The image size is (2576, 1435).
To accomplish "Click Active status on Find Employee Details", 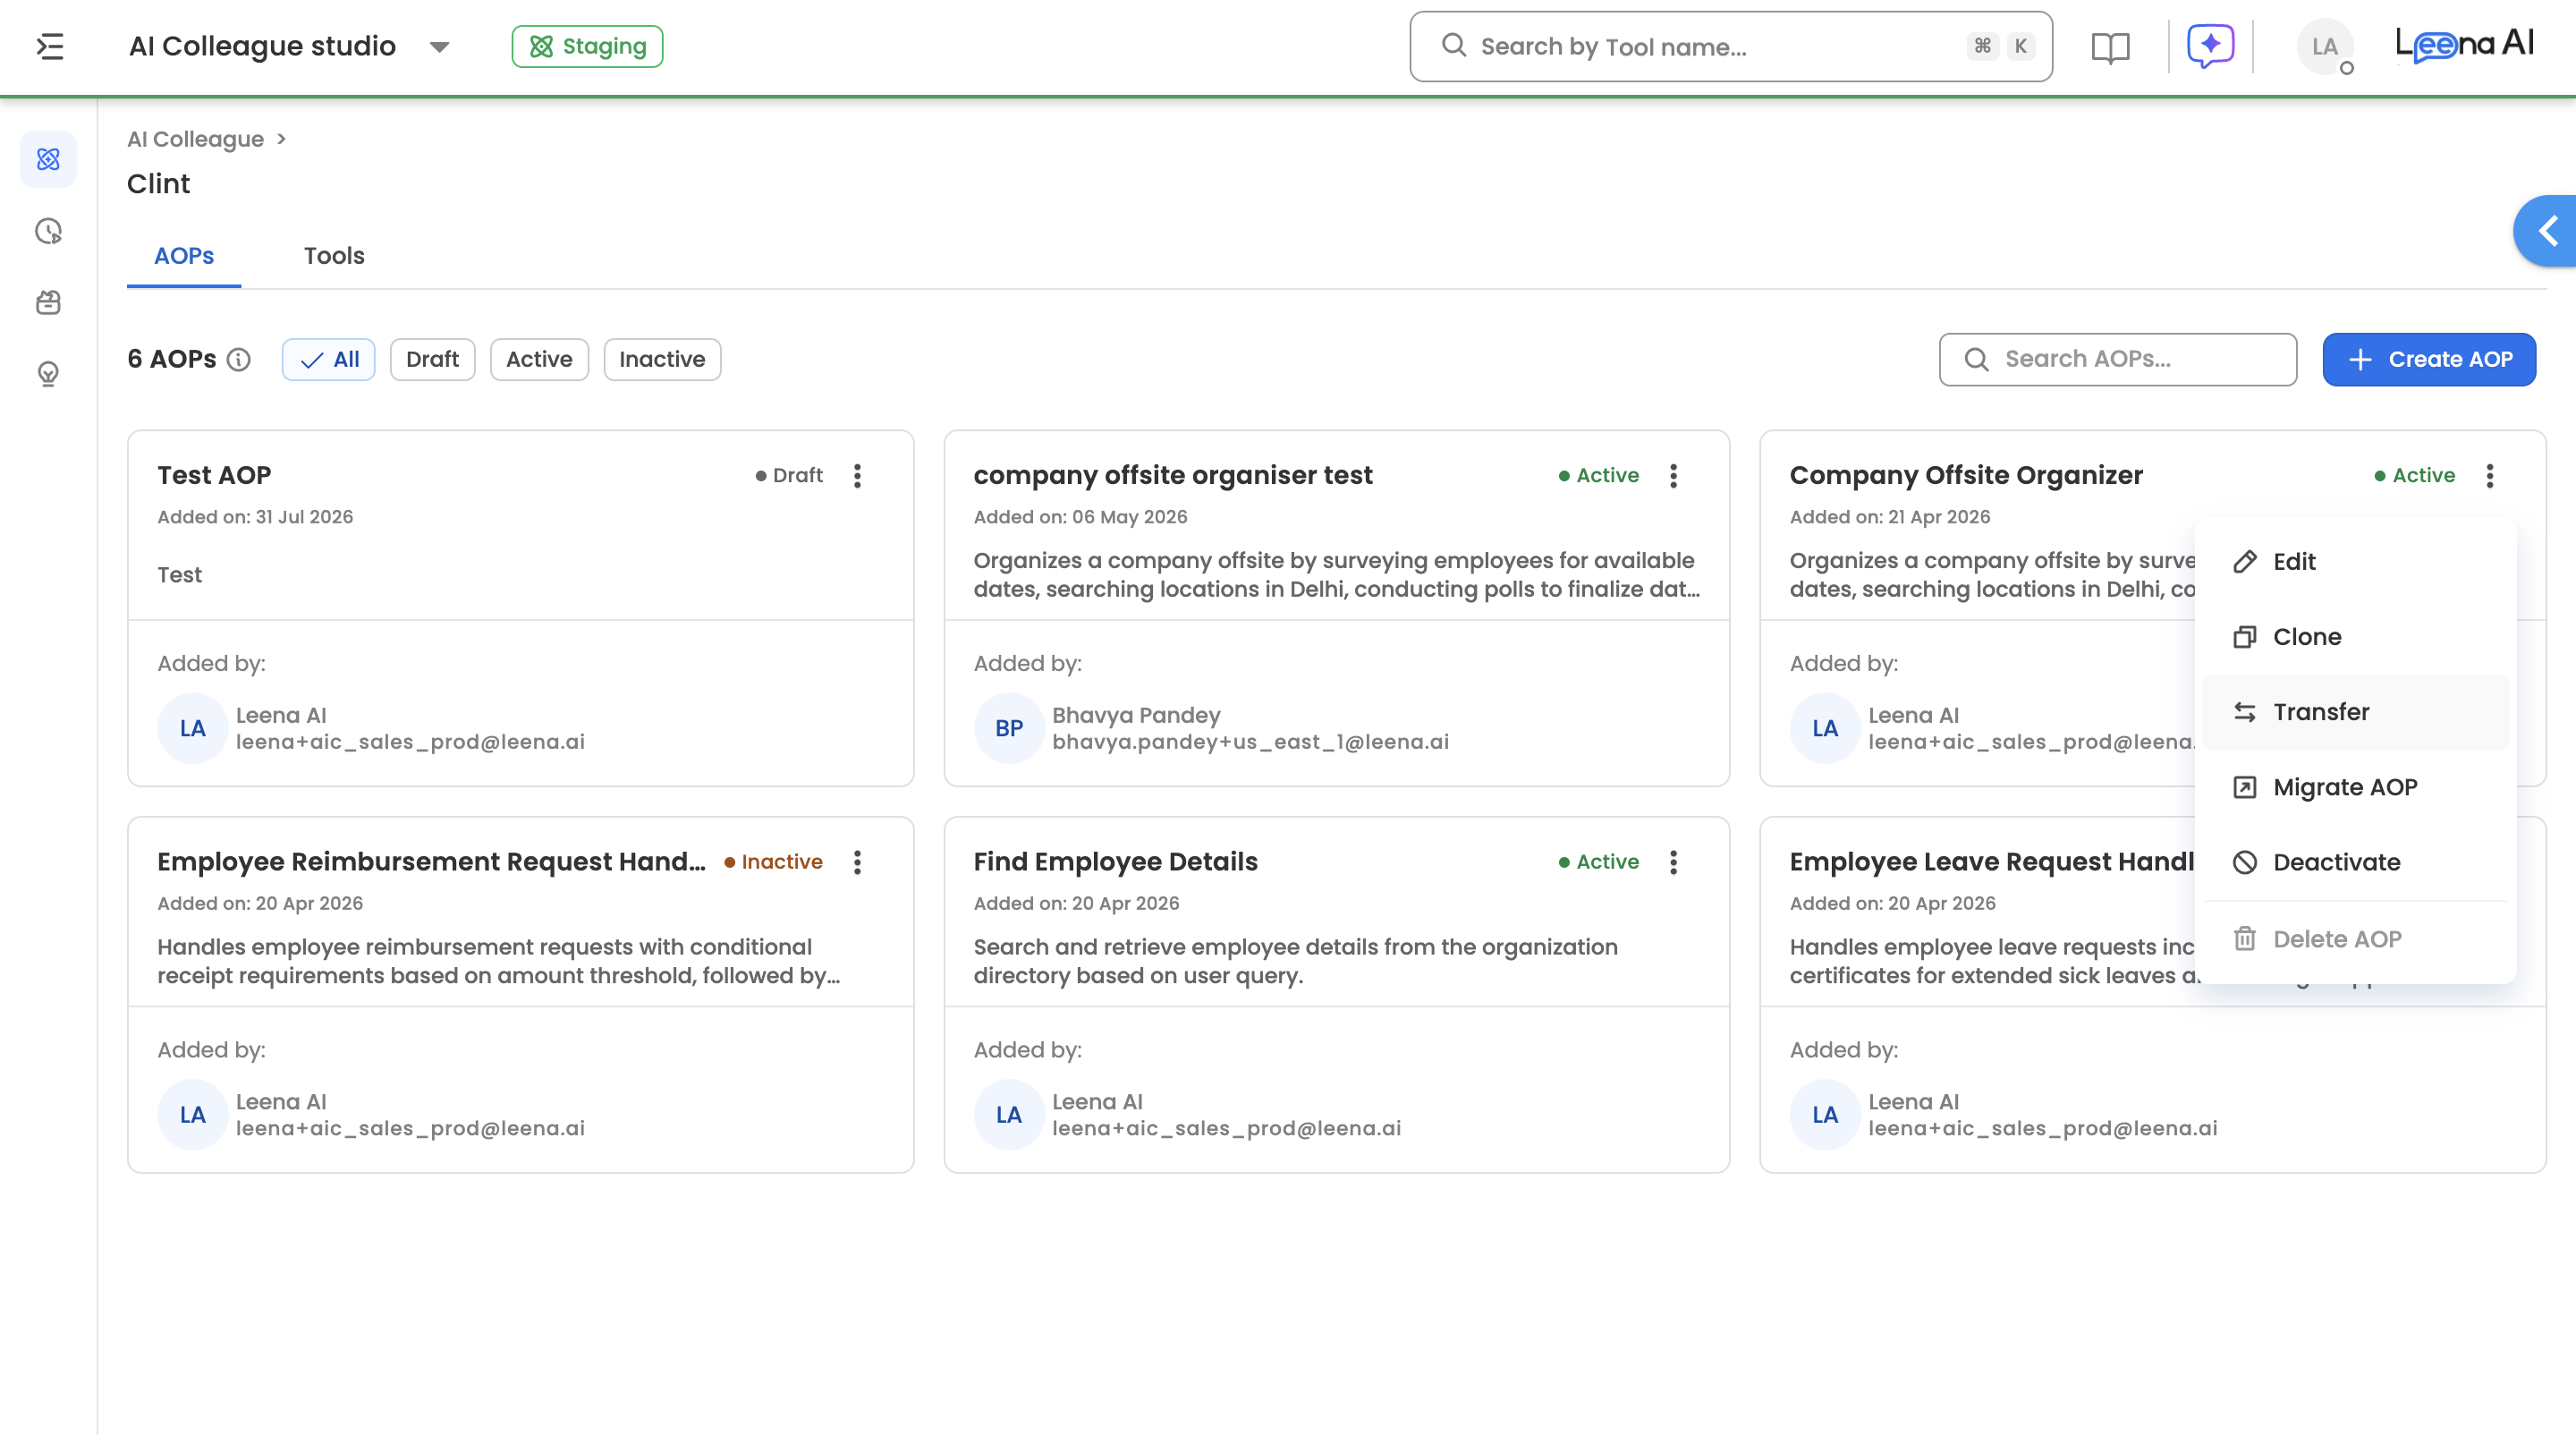I will (1599, 862).
